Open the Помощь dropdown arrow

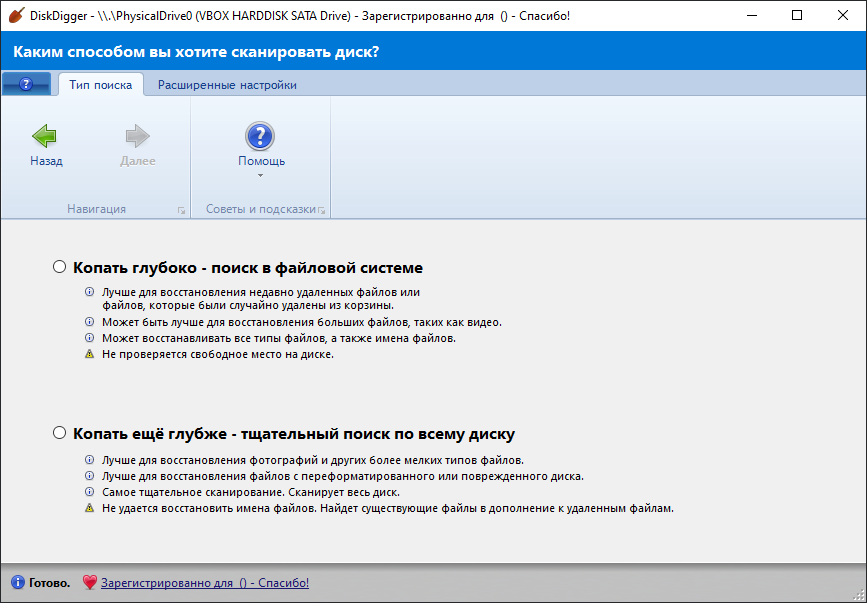[260, 176]
